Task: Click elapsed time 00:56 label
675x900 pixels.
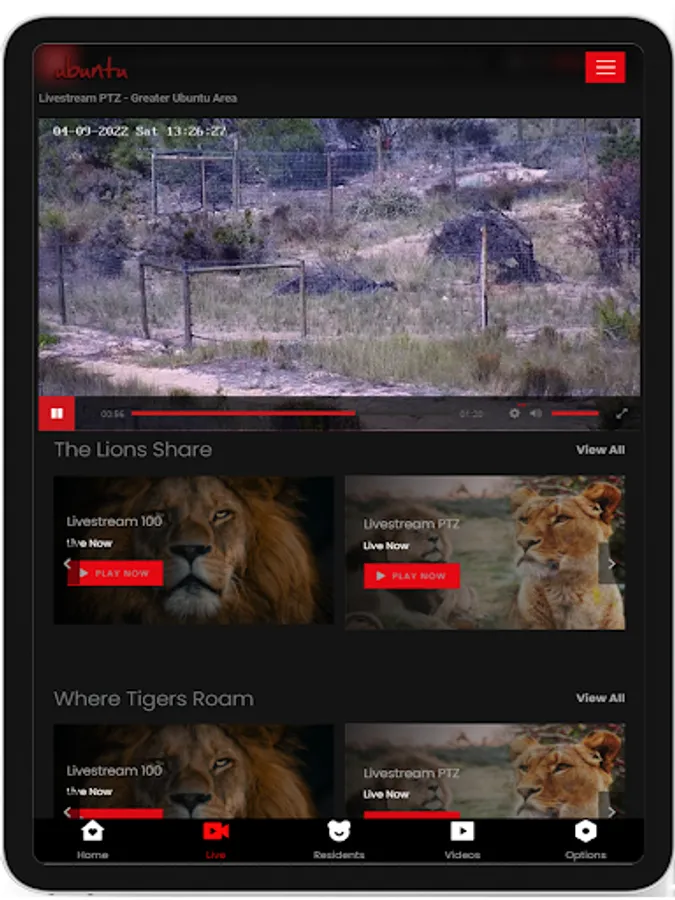Action: point(112,414)
